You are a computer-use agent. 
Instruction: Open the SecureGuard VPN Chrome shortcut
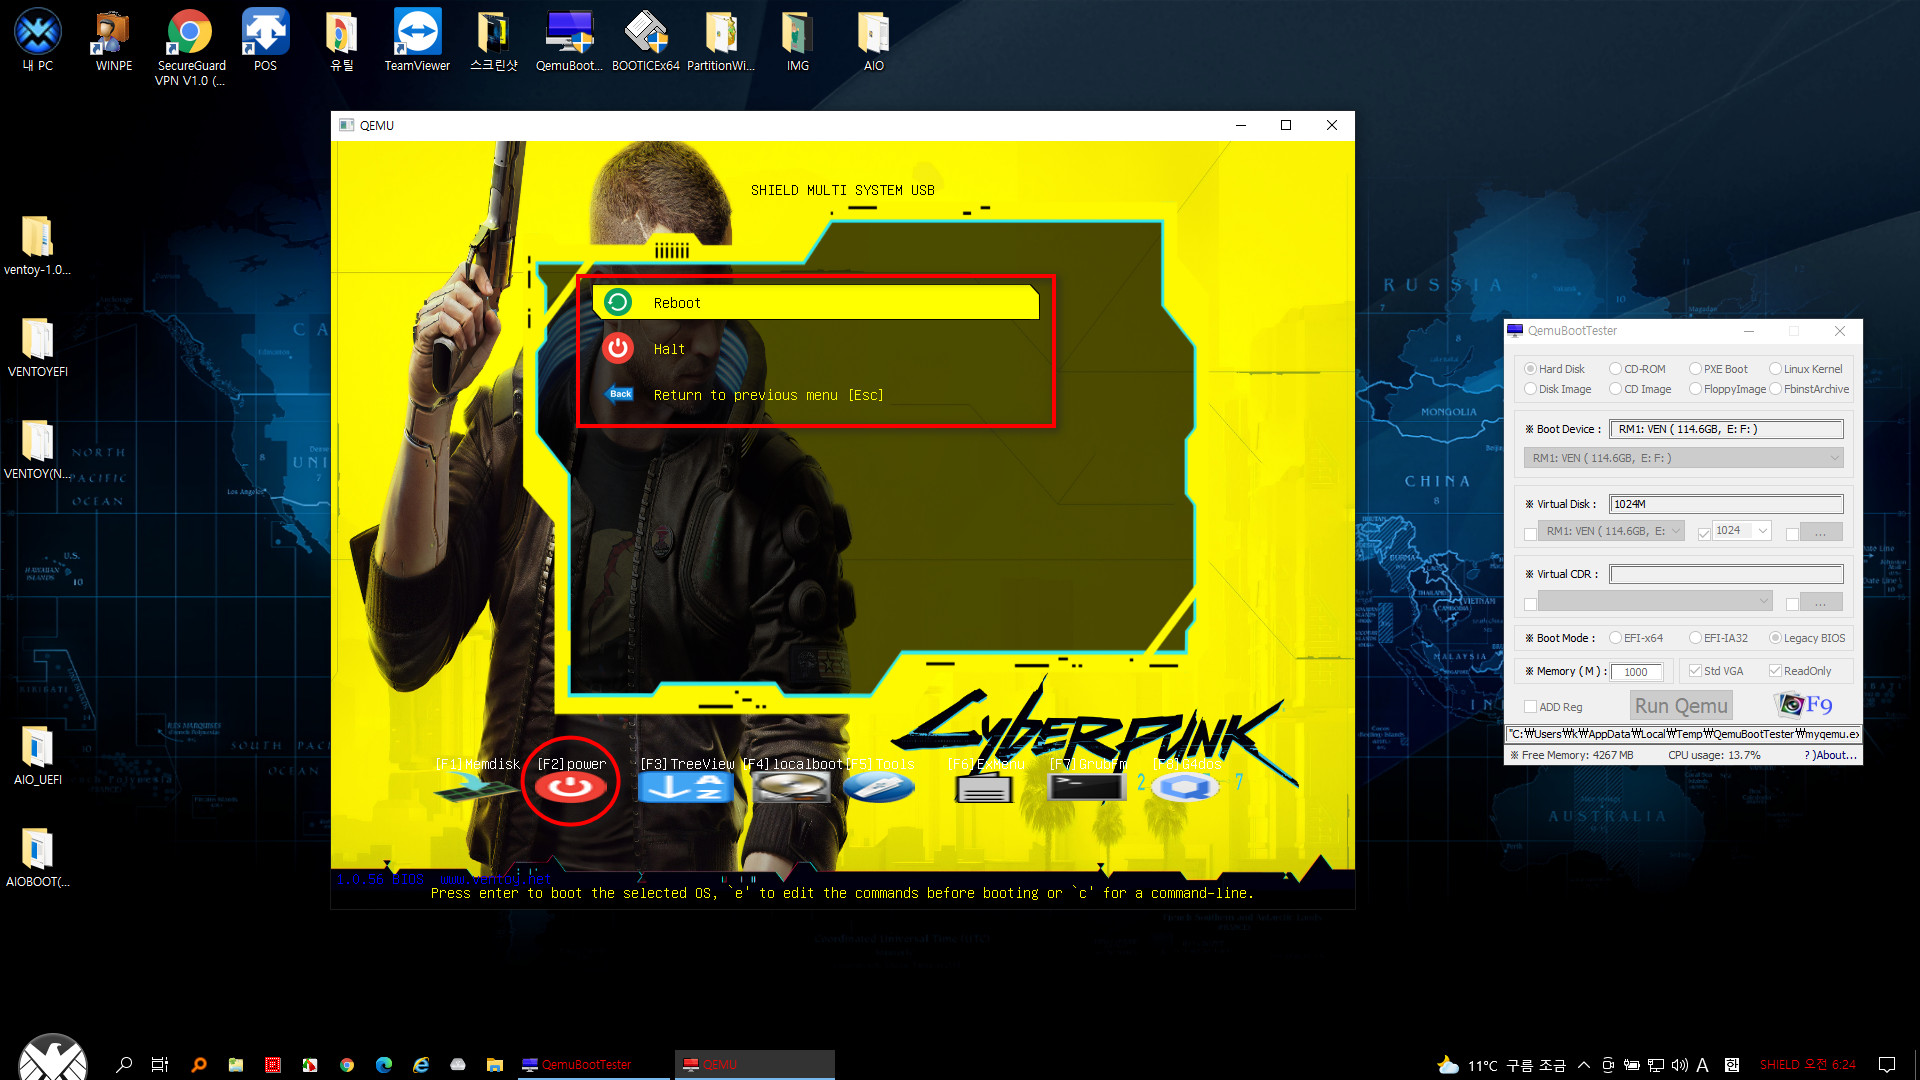[x=190, y=48]
